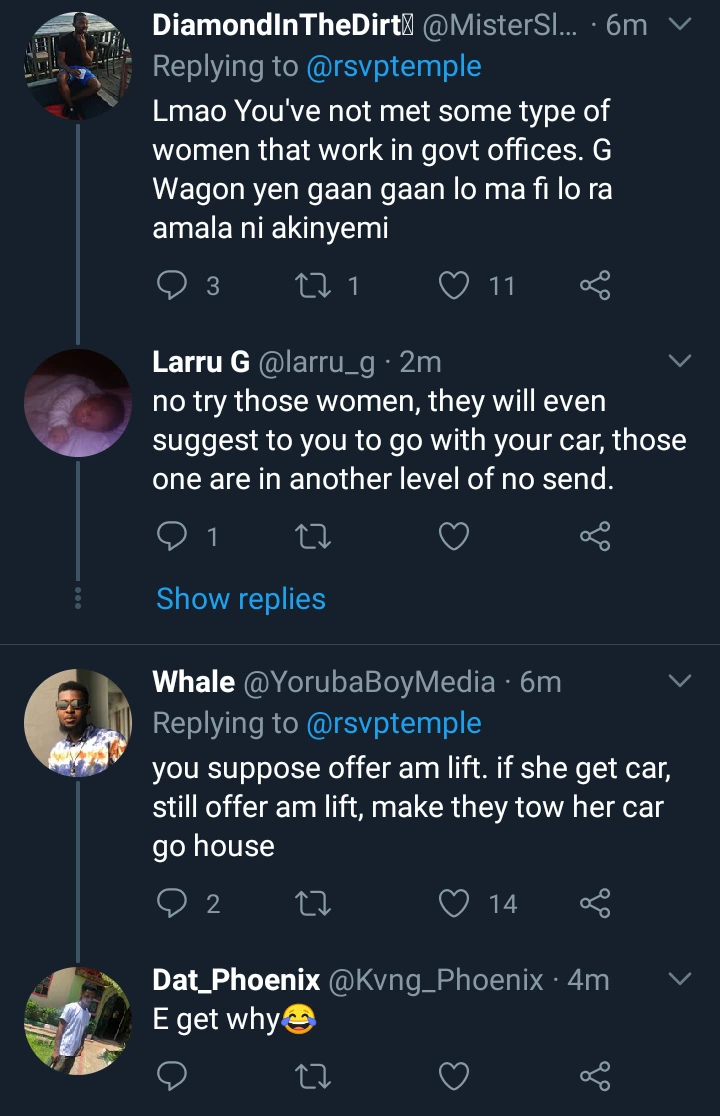Open @rsvptemple mention under DiamondInTheDirt
This screenshot has height=1116, width=720.
tap(394, 67)
